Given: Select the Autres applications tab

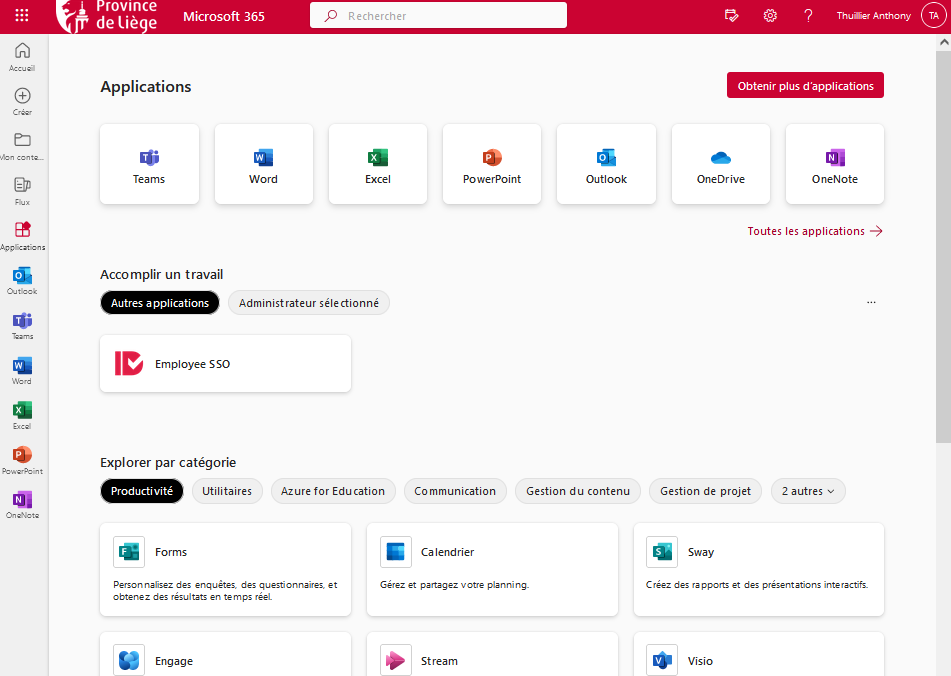Looking at the screenshot, I should [160, 303].
